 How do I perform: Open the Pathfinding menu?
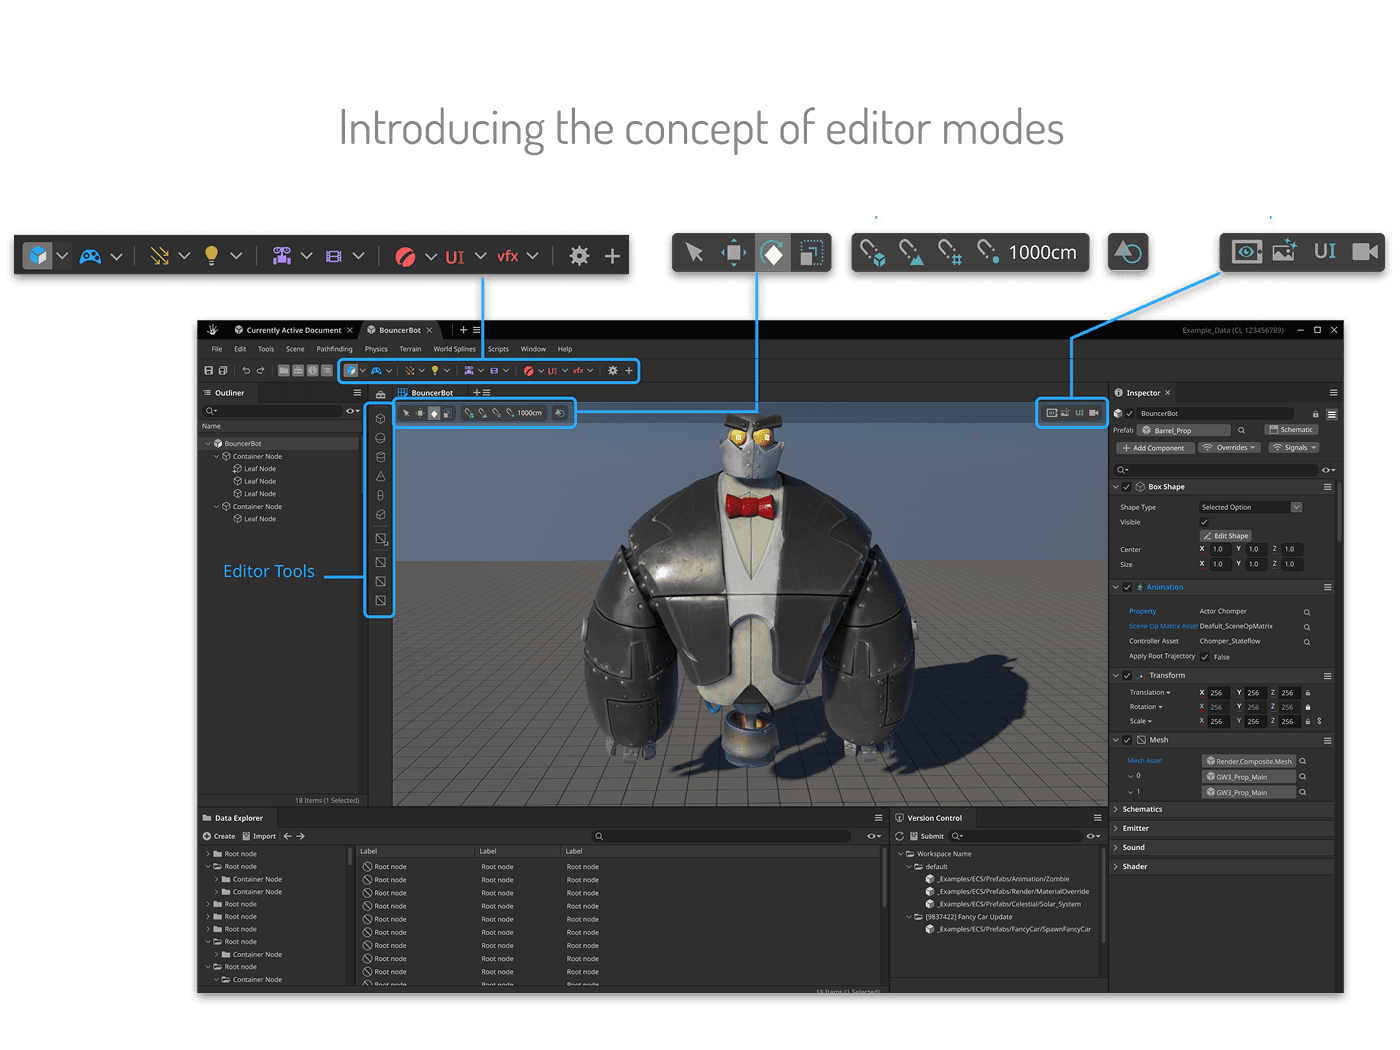click(334, 348)
